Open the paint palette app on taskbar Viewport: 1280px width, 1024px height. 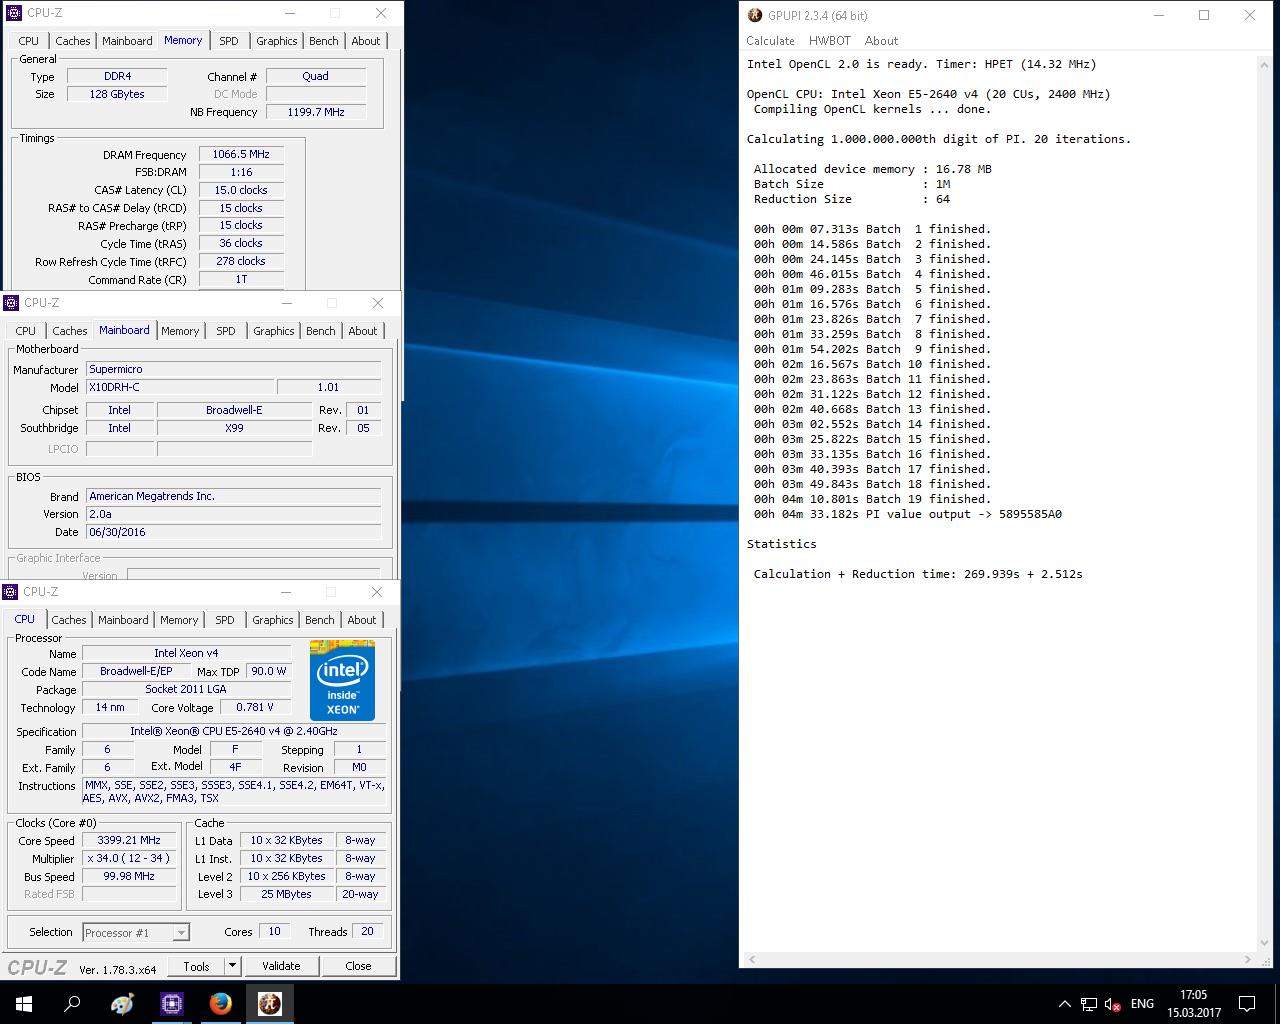coord(122,1004)
